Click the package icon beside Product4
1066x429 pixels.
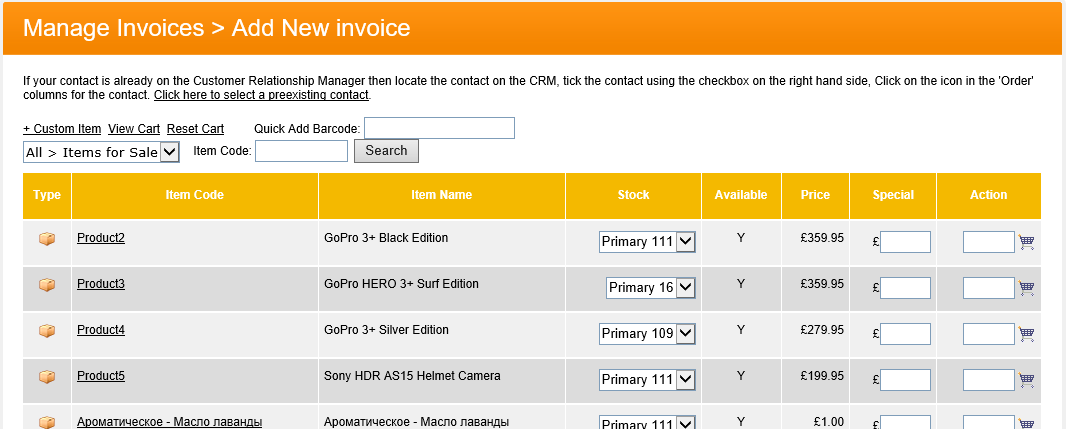click(47, 331)
